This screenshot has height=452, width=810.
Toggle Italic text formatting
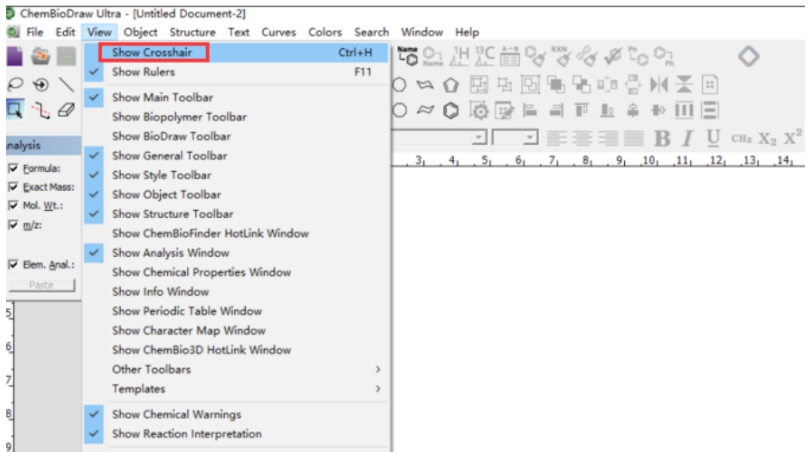688,138
